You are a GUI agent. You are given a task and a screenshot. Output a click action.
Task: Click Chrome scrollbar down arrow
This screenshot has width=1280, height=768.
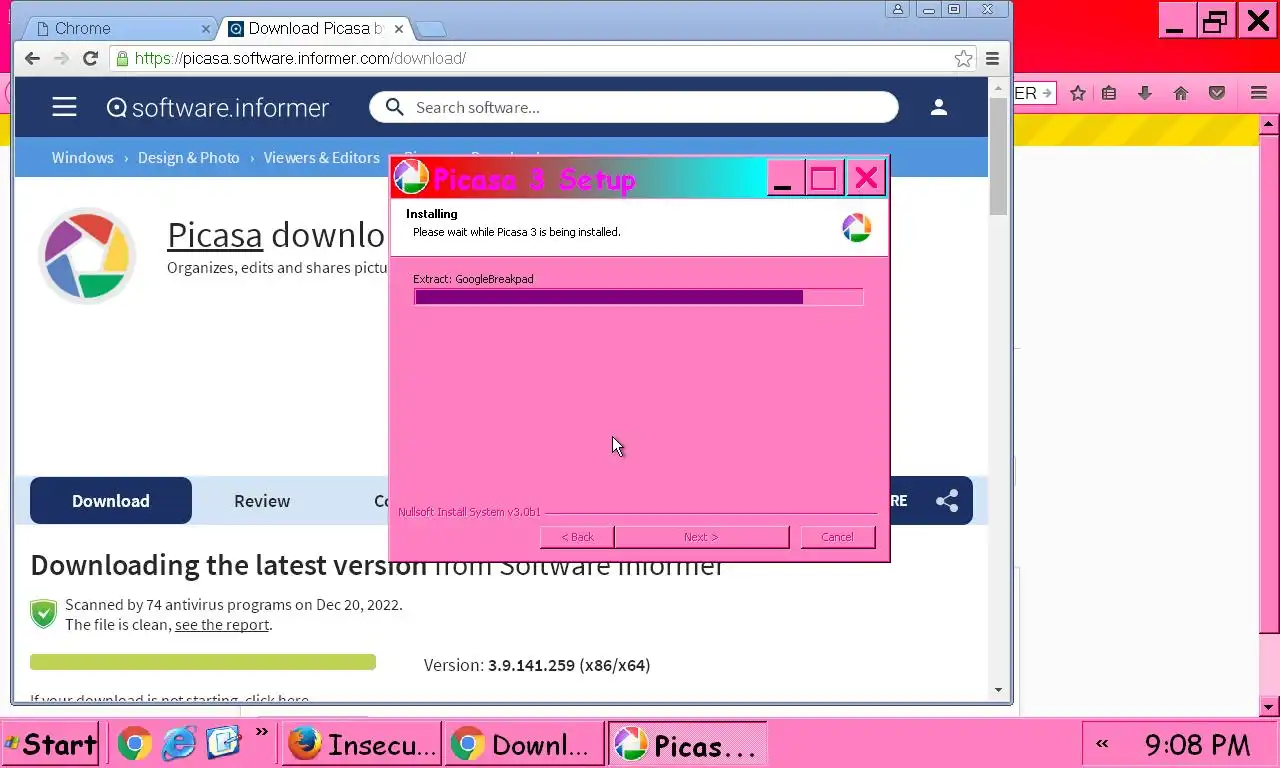(x=998, y=690)
